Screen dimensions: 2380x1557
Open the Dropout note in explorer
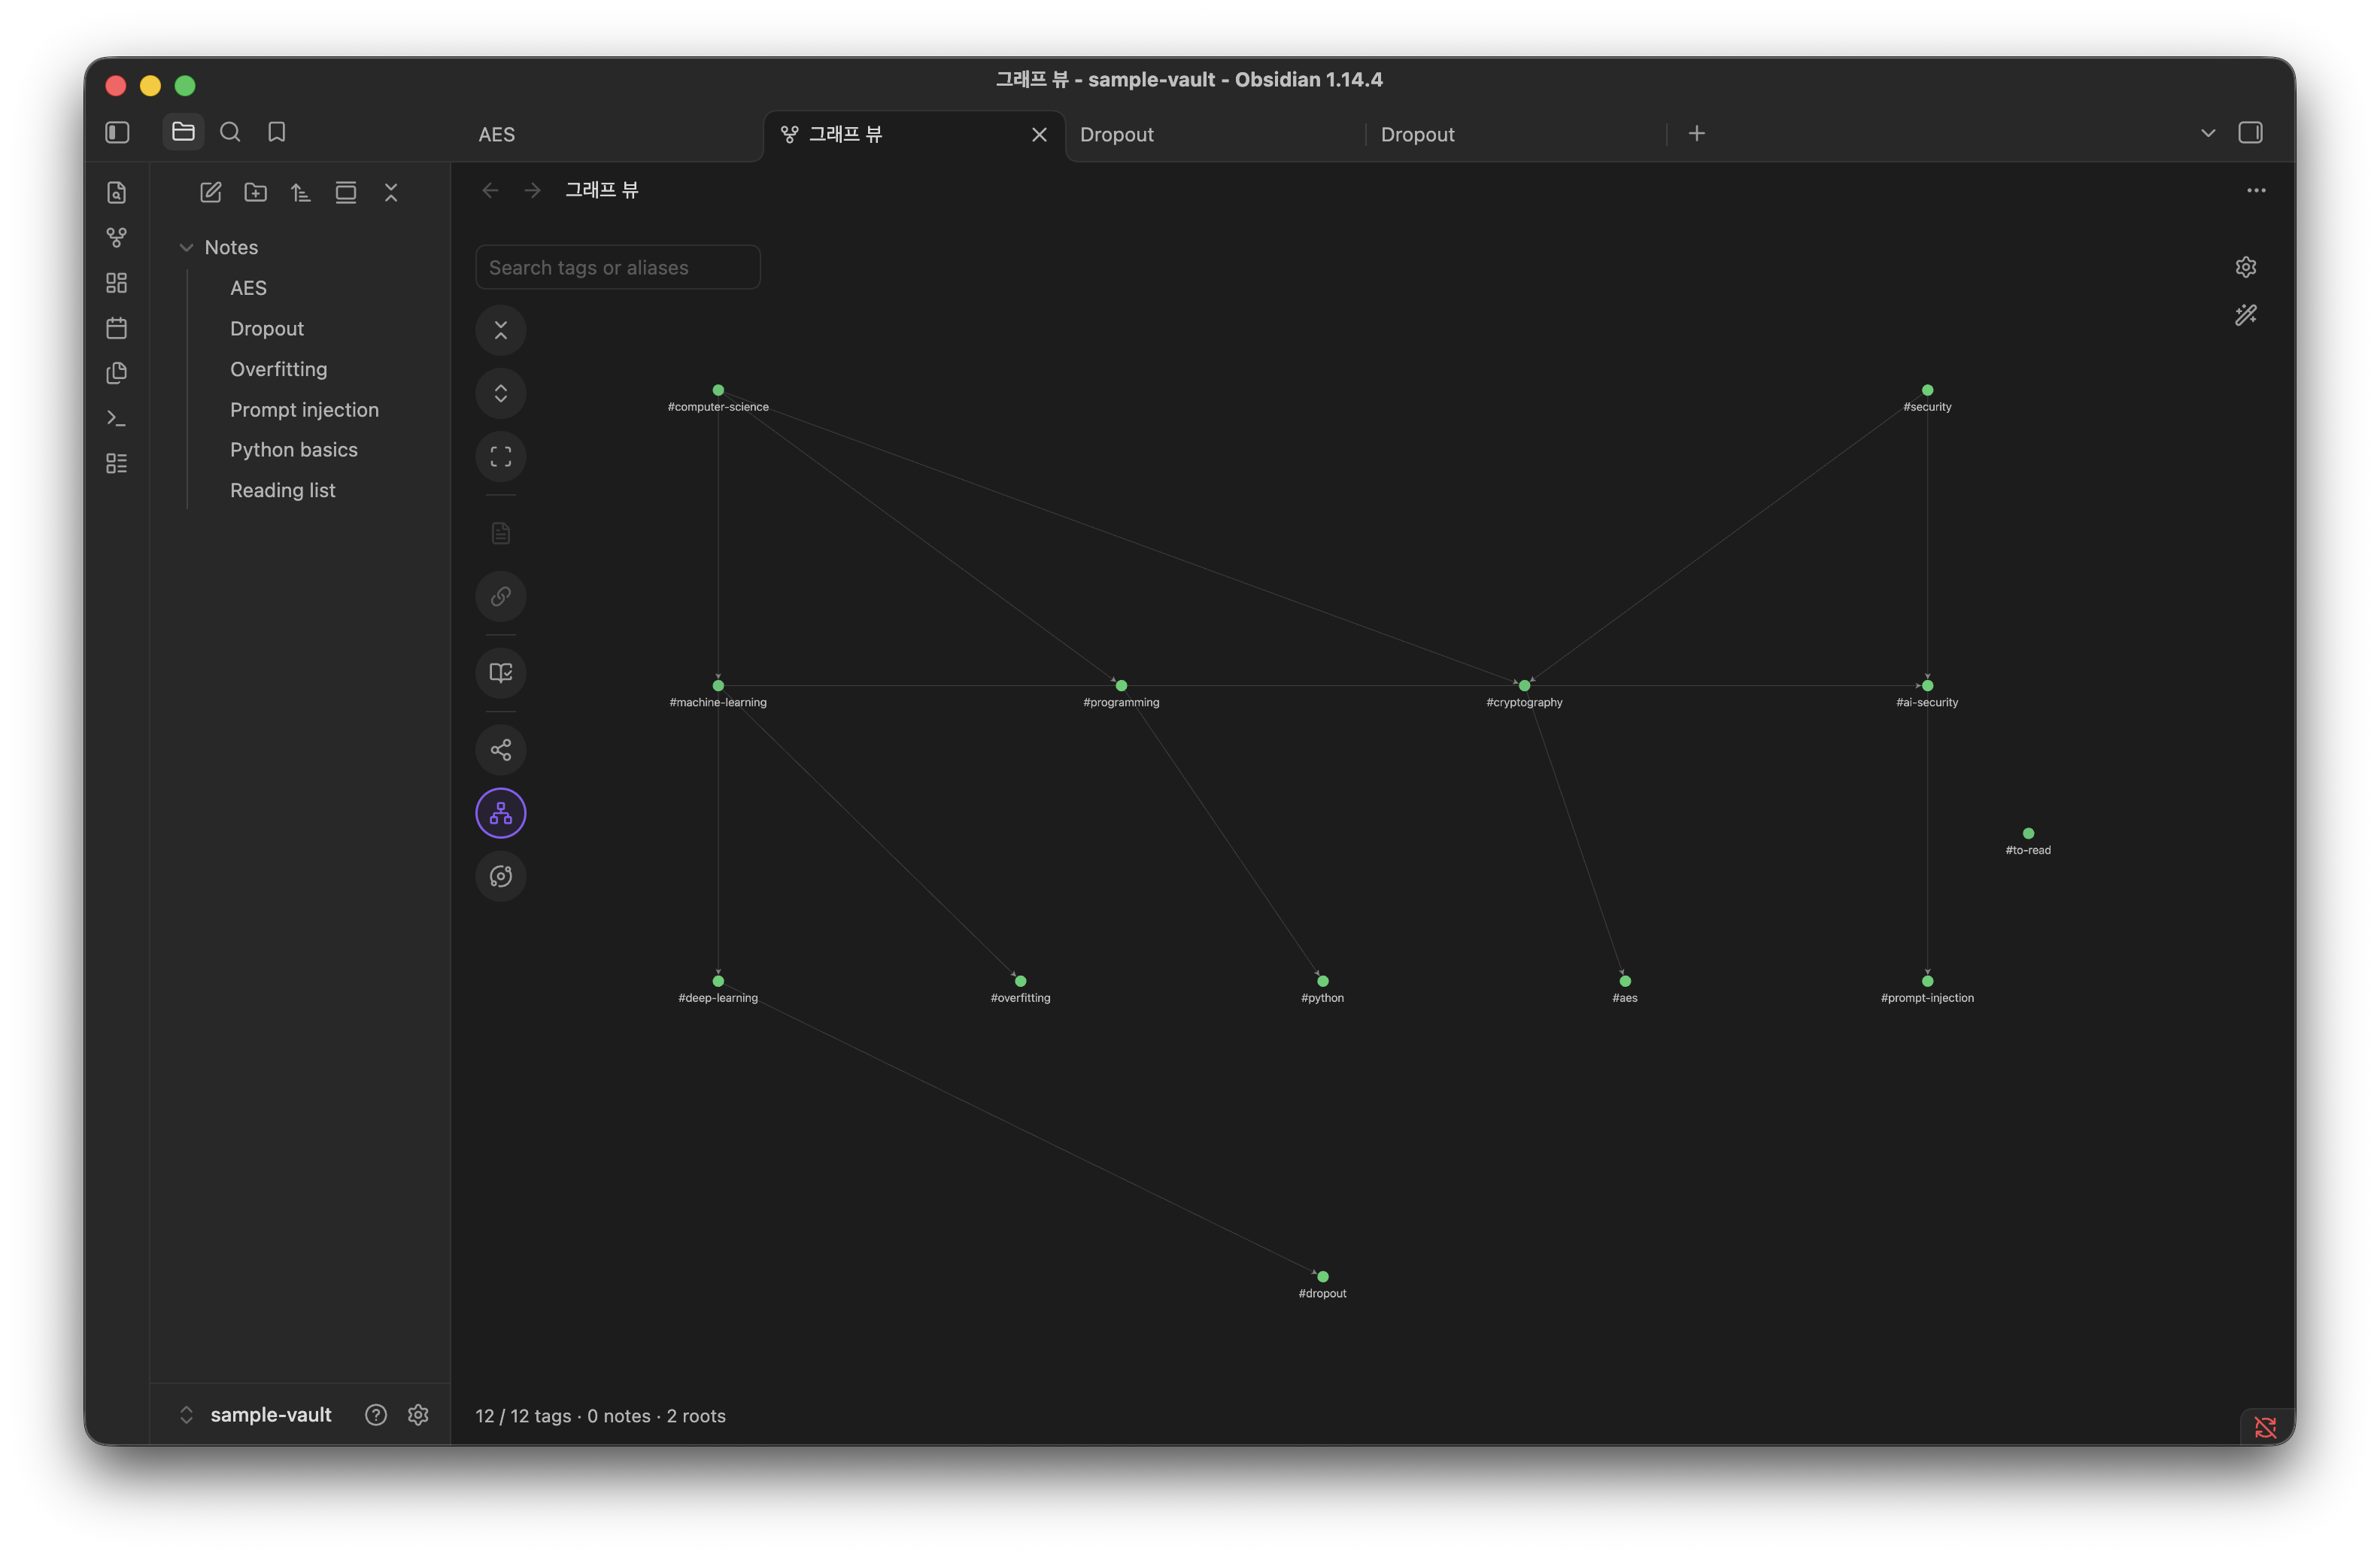(267, 329)
